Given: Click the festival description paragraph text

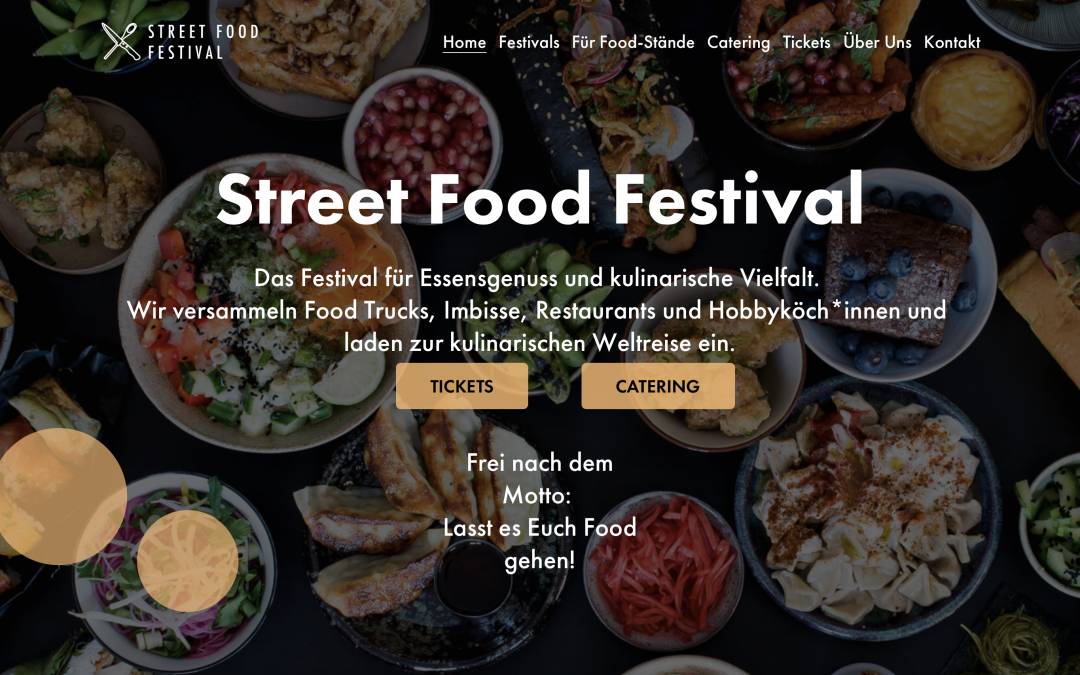Looking at the screenshot, I should click(540, 310).
